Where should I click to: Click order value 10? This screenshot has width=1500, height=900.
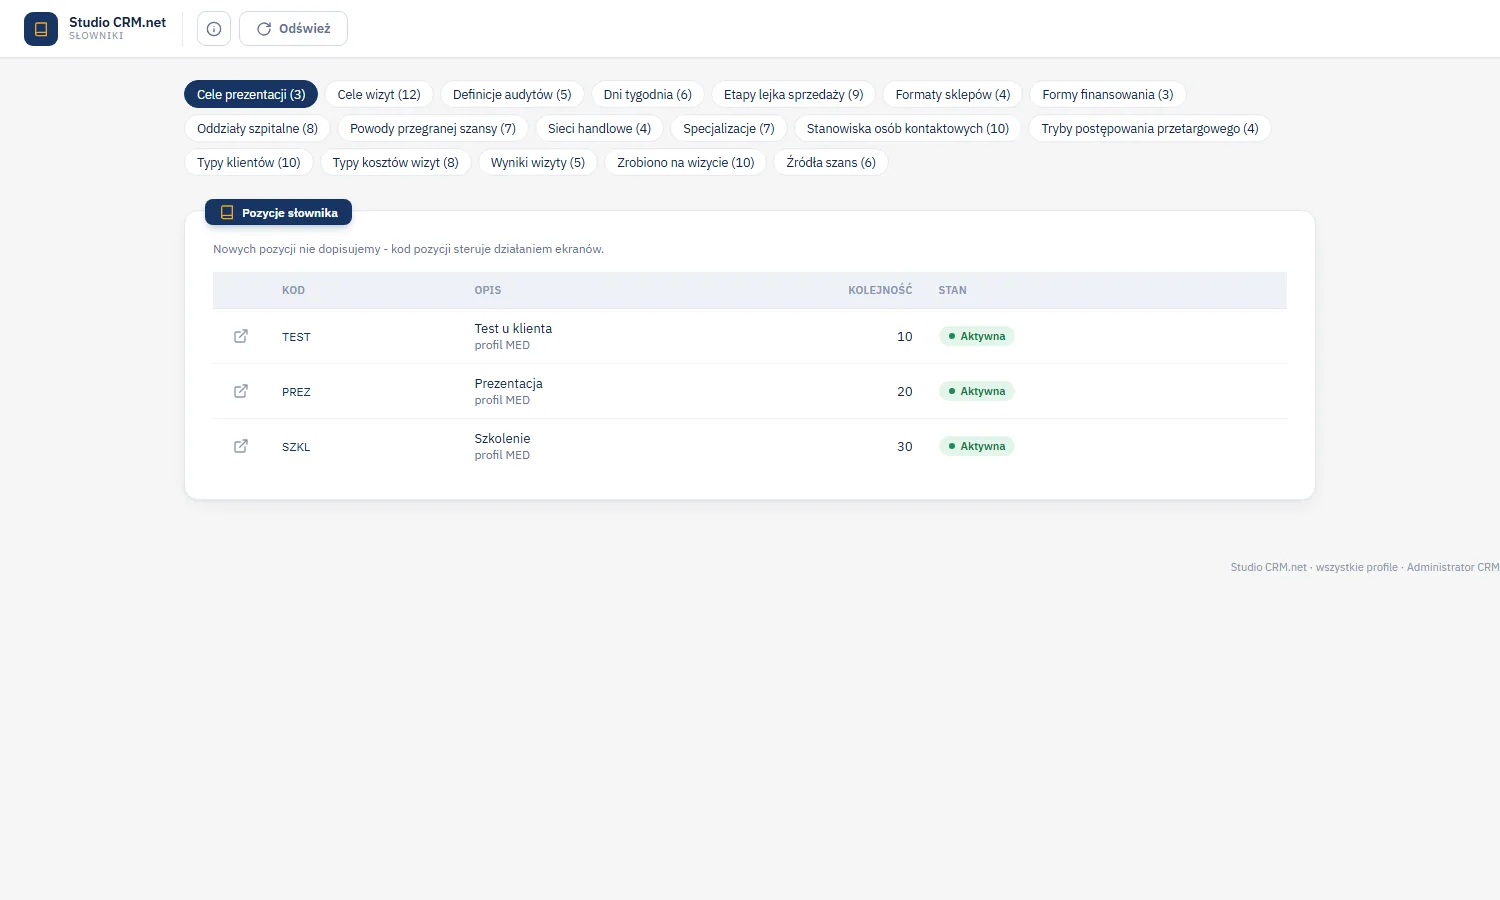pos(905,336)
